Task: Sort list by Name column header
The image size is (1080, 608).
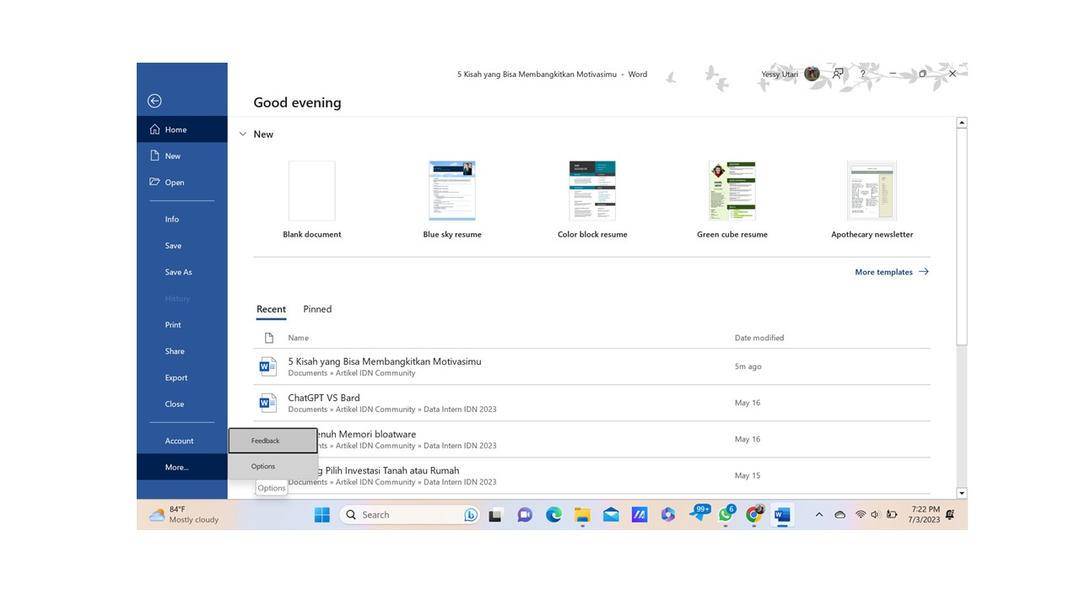Action: 298,338
